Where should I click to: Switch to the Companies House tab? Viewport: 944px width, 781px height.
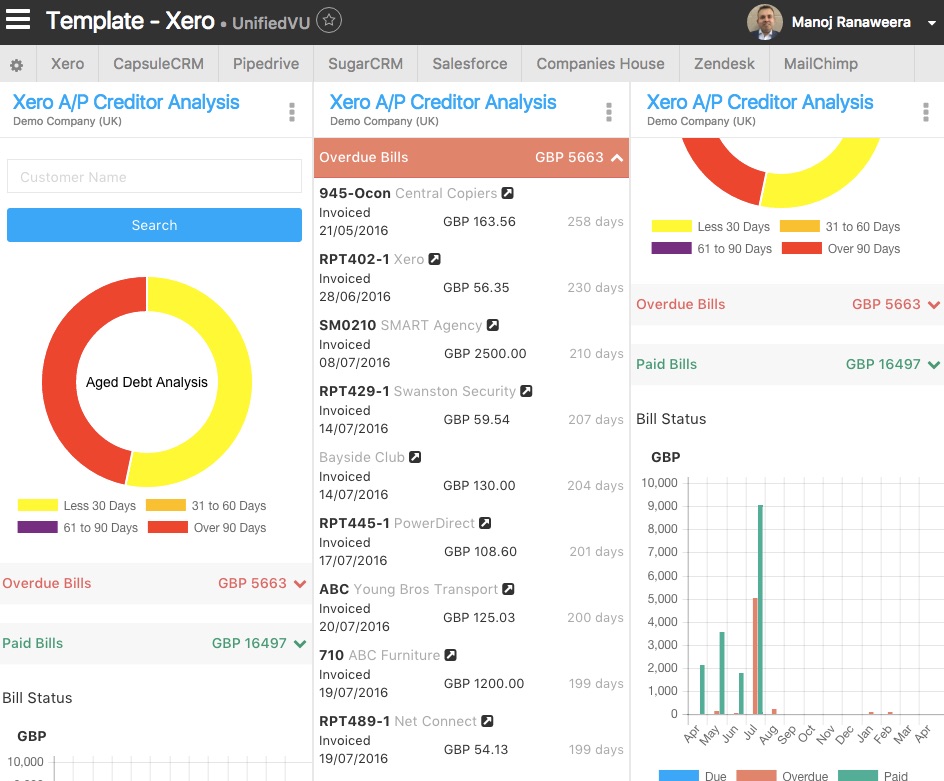pyautogui.click(x=600, y=64)
